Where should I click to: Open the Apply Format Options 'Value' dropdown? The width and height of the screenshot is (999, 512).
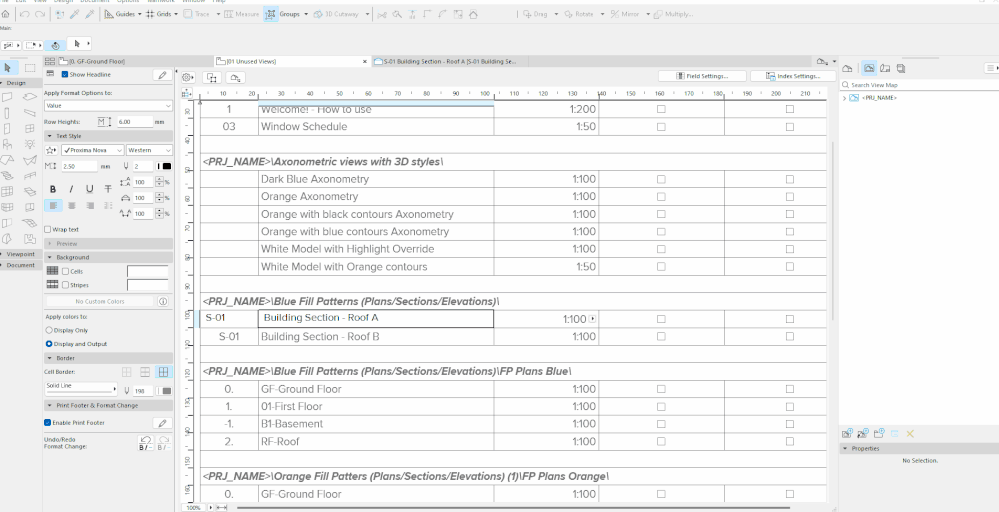pos(108,105)
